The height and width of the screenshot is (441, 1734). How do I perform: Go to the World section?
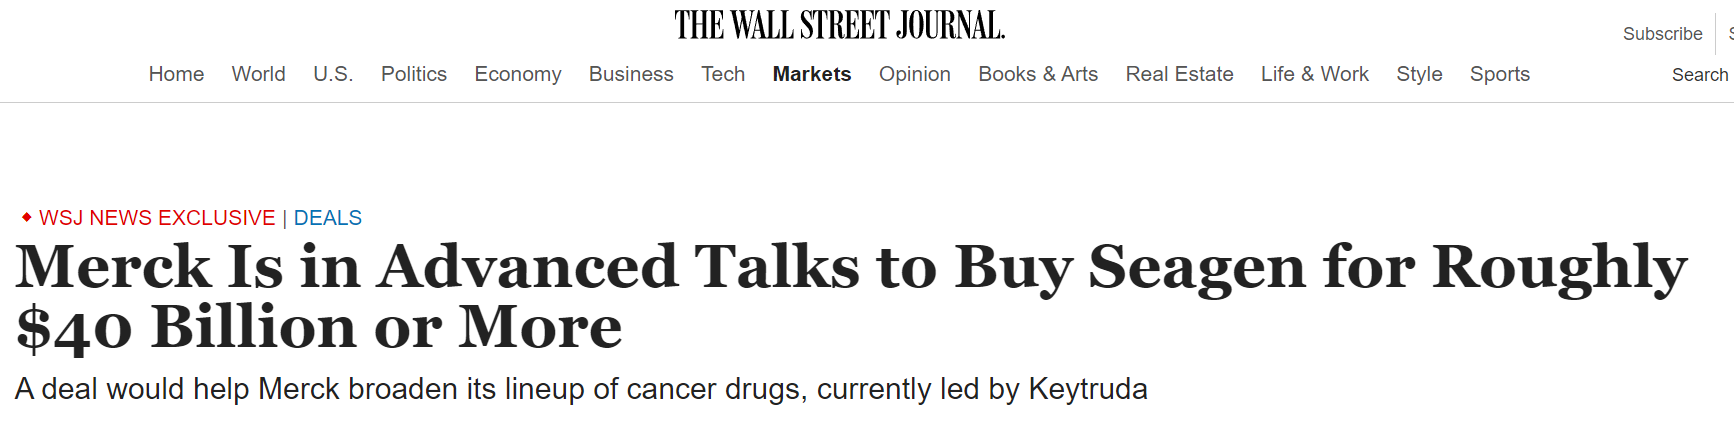click(x=258, y=74)
